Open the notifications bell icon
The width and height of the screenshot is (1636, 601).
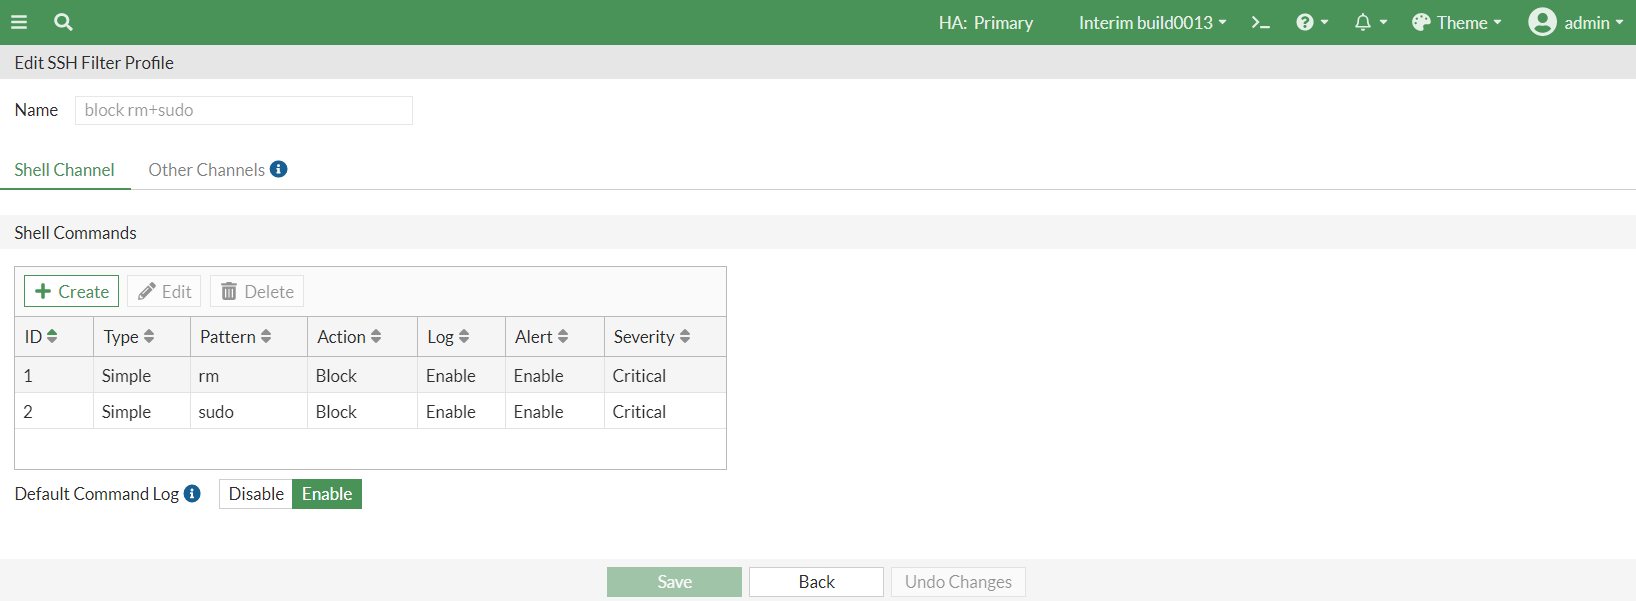[1364, 21]
